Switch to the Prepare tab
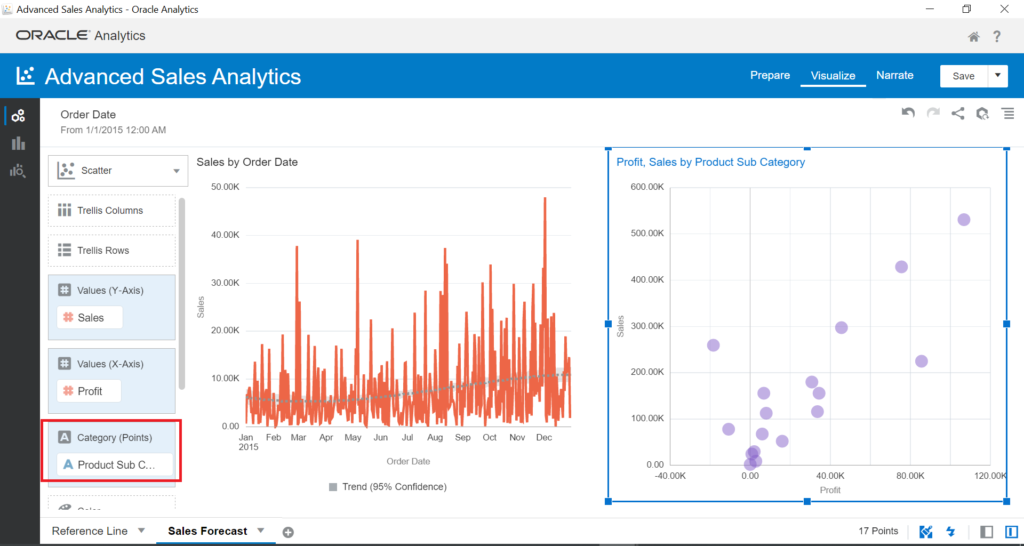 point(770,75)
